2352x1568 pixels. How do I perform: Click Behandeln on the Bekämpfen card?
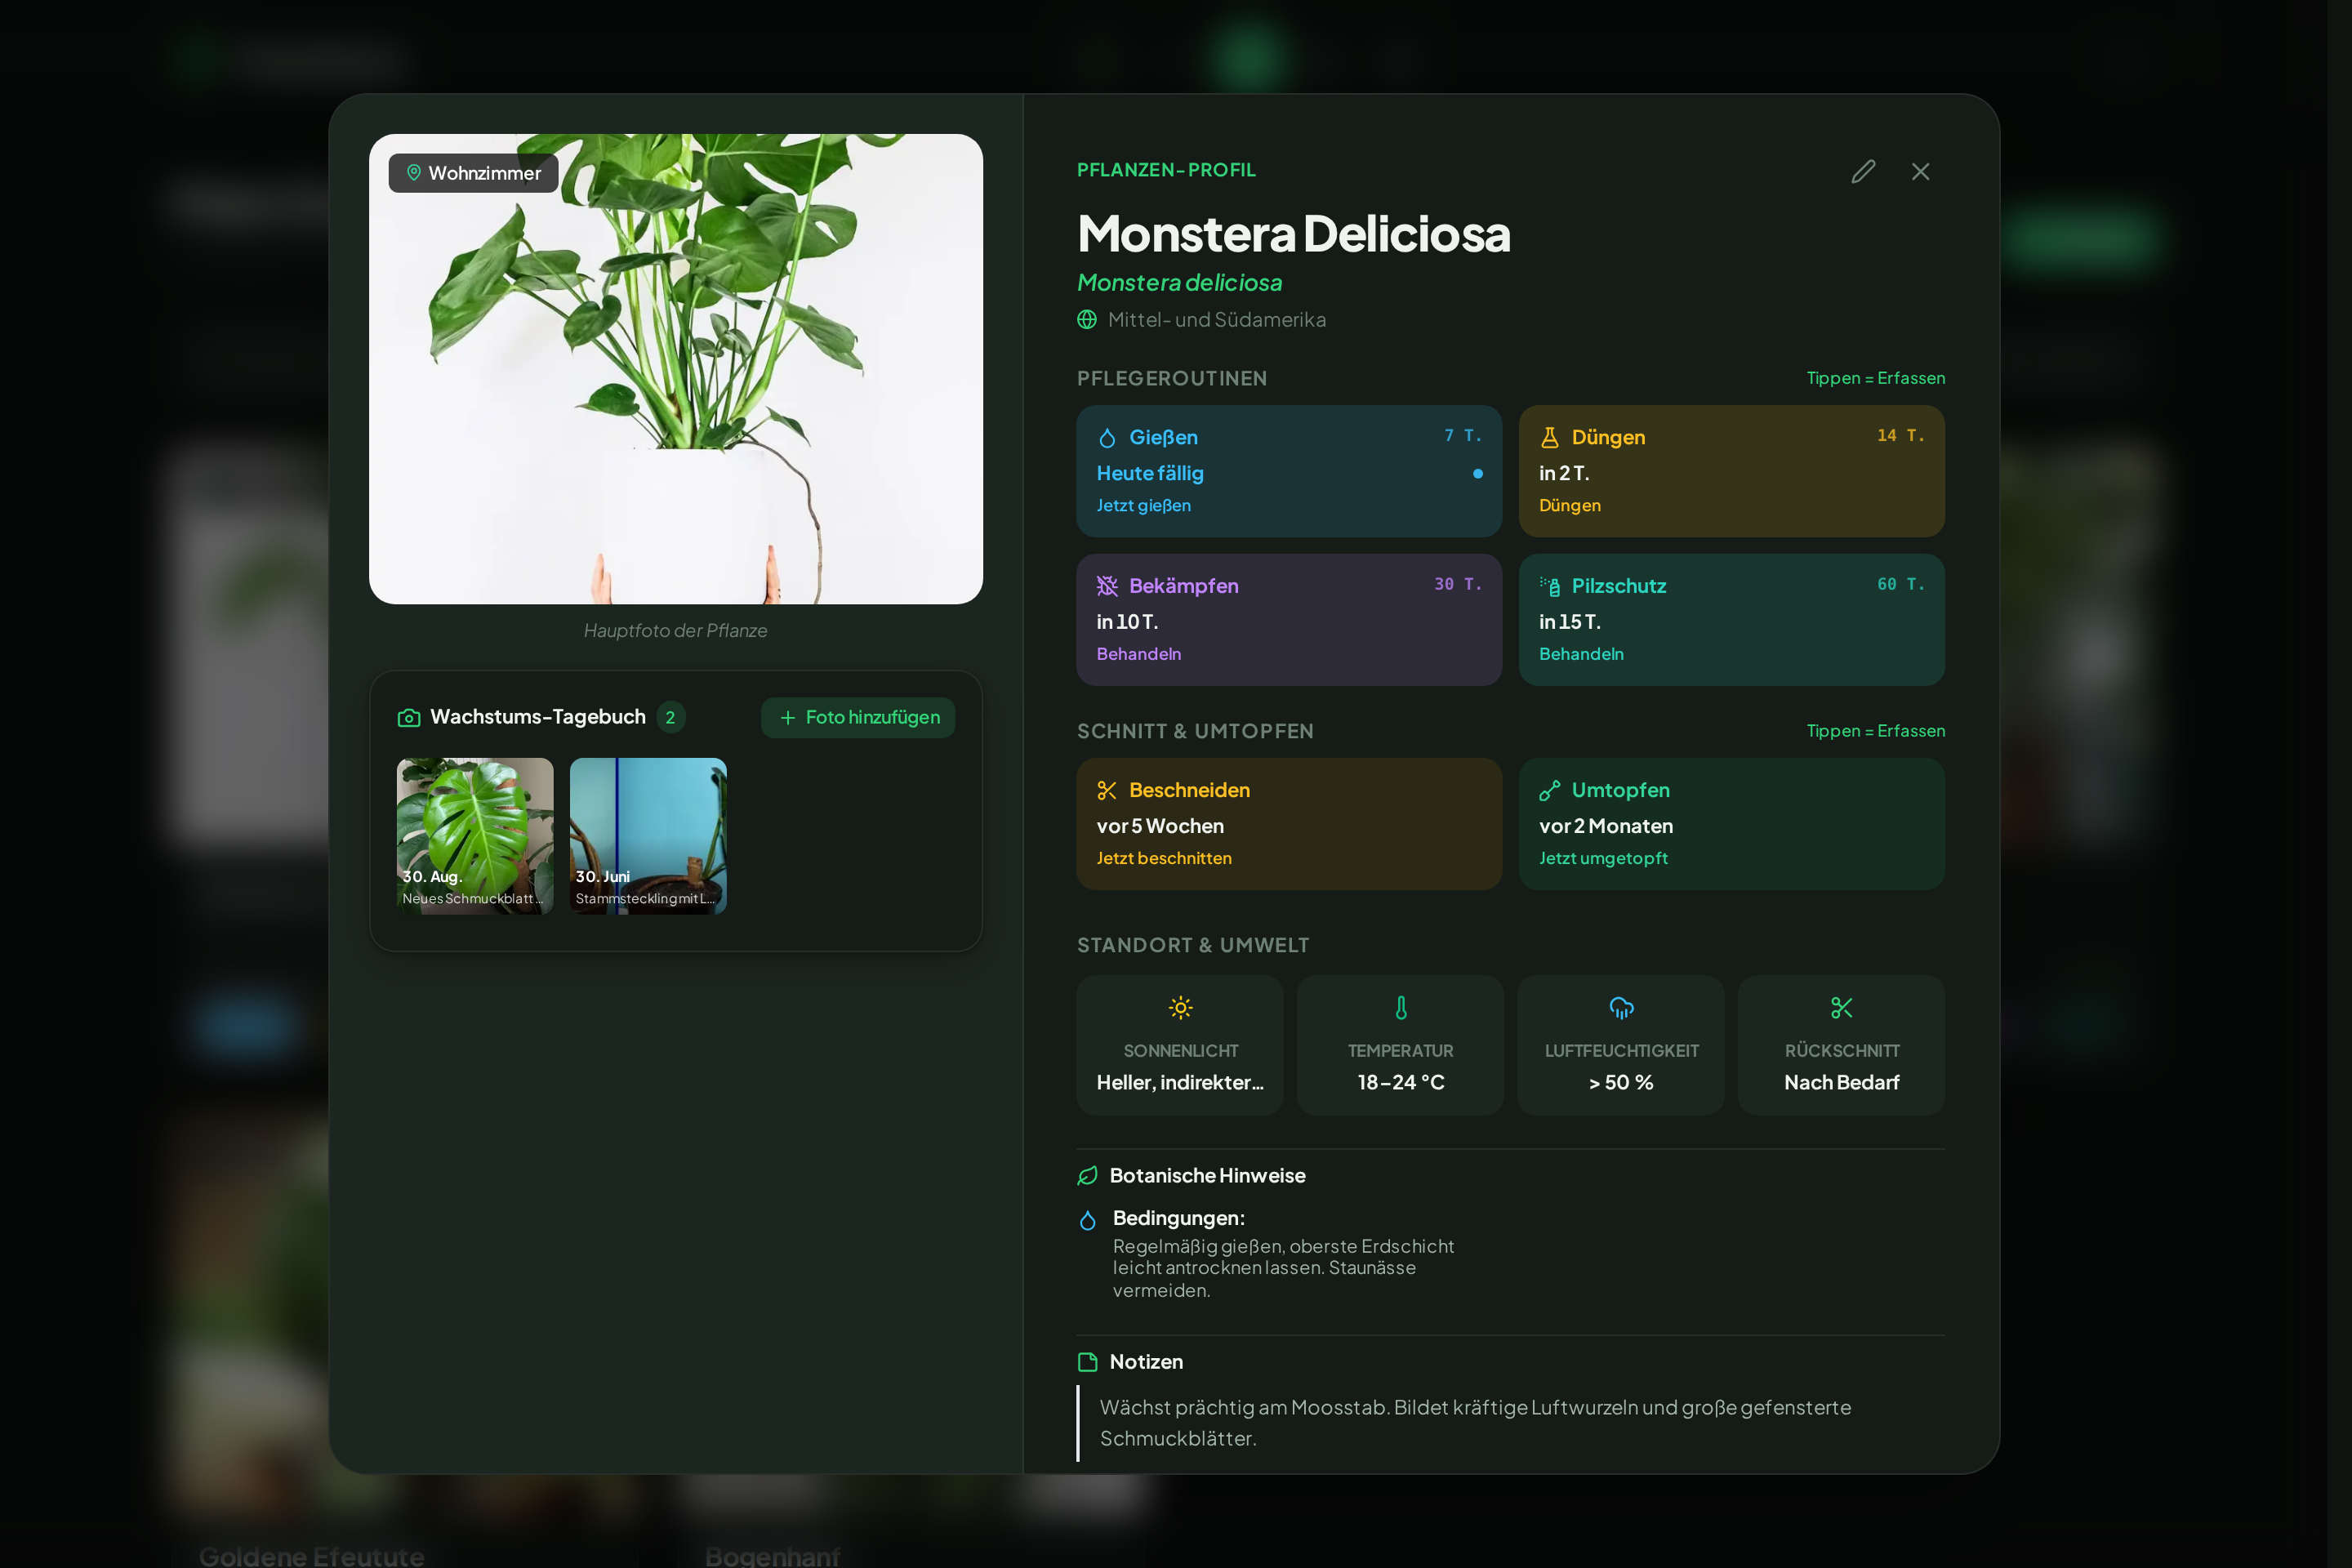pos(1138,654)
